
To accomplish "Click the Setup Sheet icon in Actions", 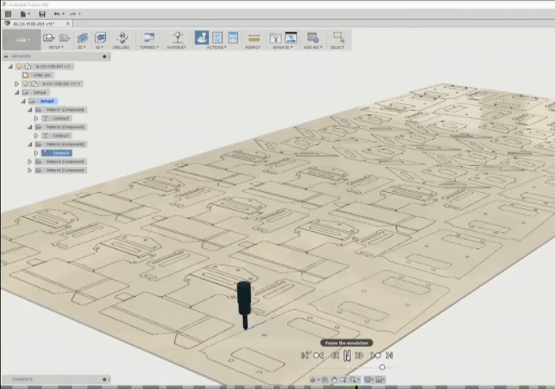I will (x=233, y=38).
